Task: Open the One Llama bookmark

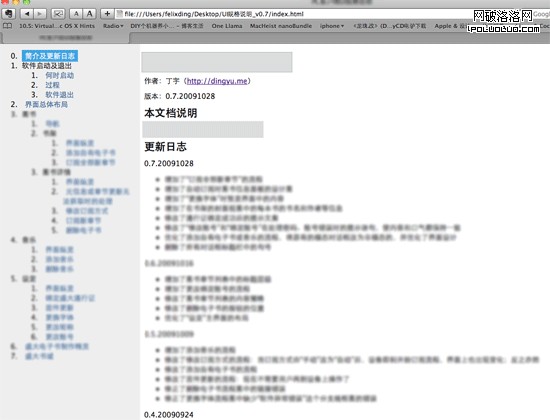Action: 227,26
